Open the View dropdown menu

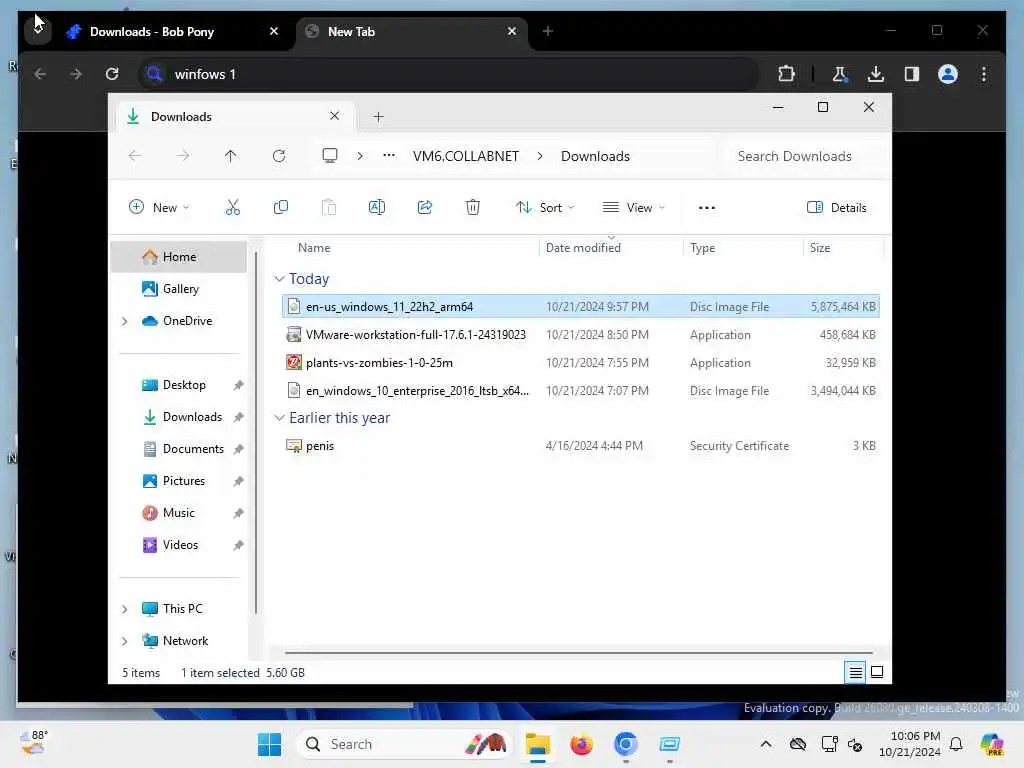tap(633, 208)
